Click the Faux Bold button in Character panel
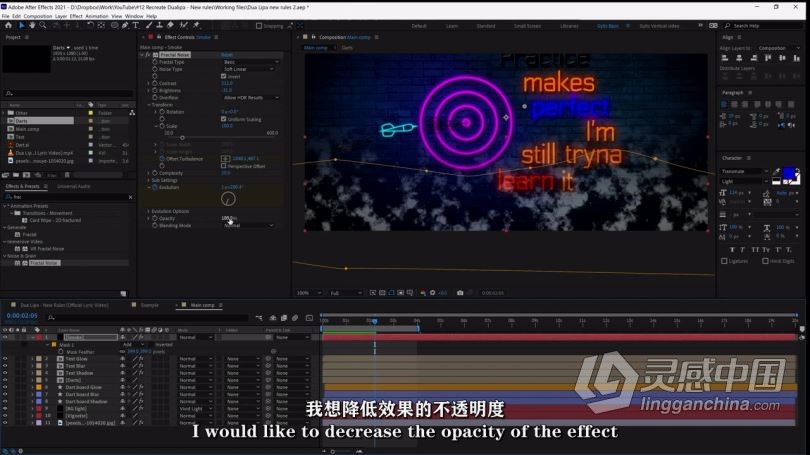The image size is (810, 455). (x=732, y=249)
